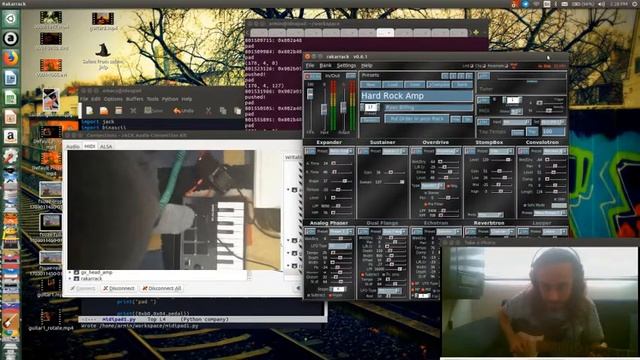The width and height of the screenshot is (640, 360).
Task: Open the Settings menu in rakarrack
Action: [347, 65]
